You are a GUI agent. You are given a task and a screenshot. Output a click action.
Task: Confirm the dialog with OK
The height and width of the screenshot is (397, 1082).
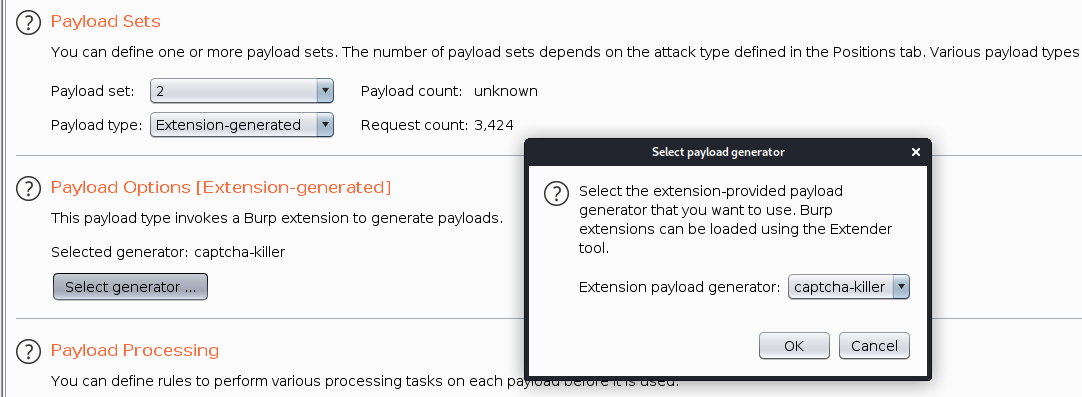794,346
